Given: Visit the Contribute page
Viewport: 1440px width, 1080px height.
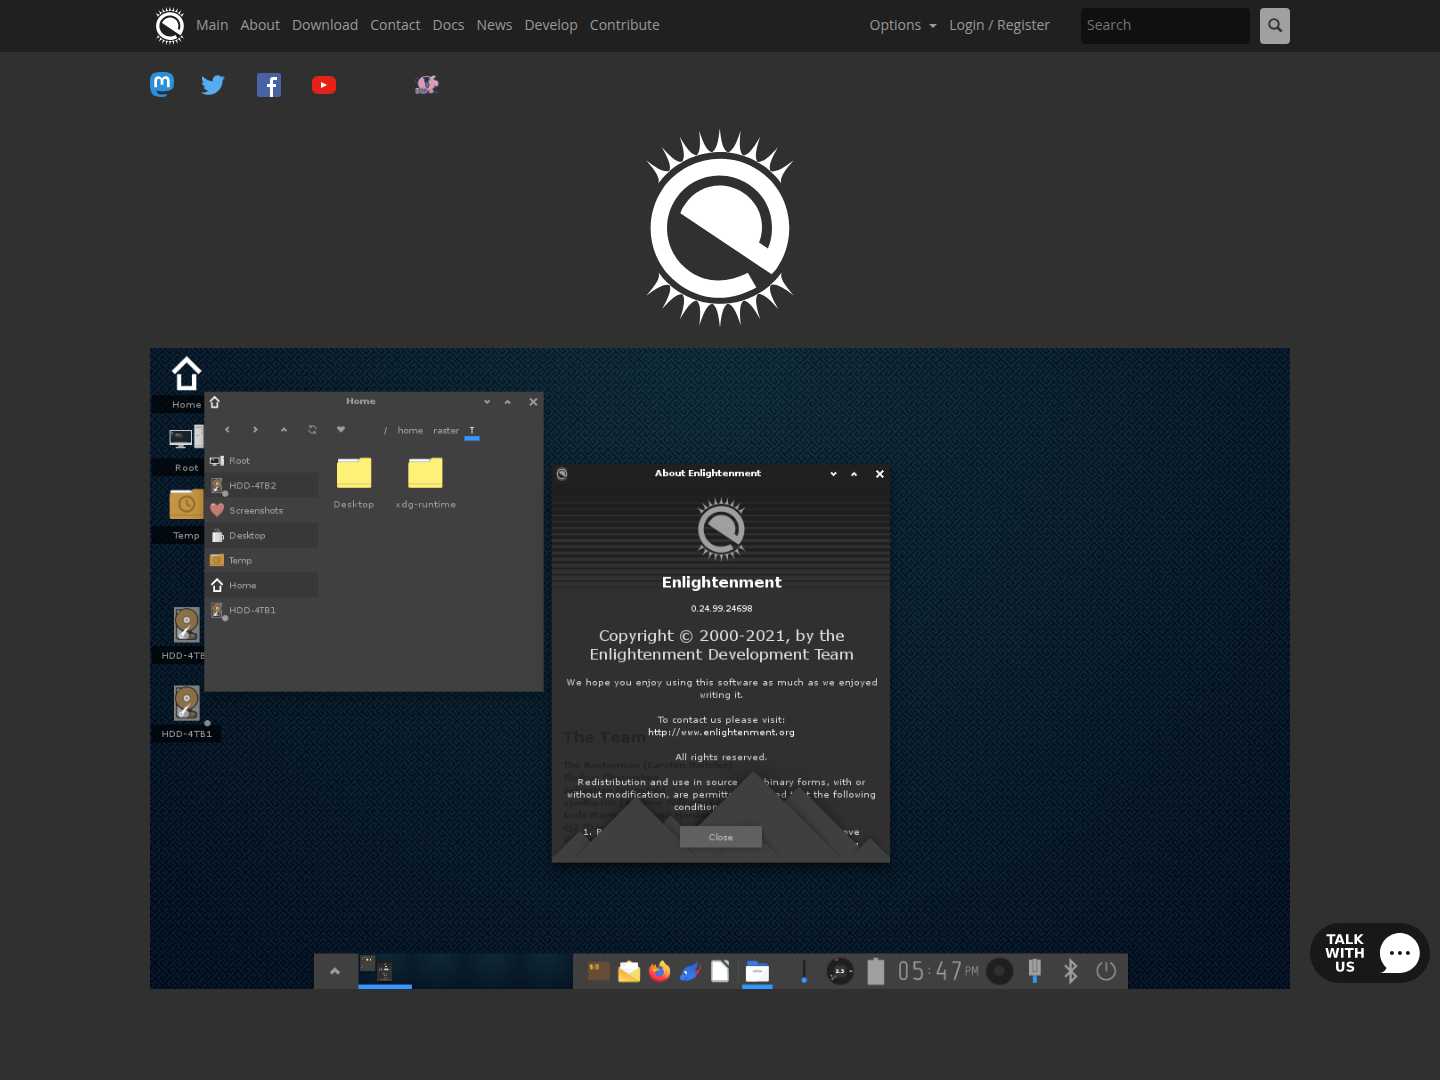Looking at the screenshot, I should tap(625, 25).
